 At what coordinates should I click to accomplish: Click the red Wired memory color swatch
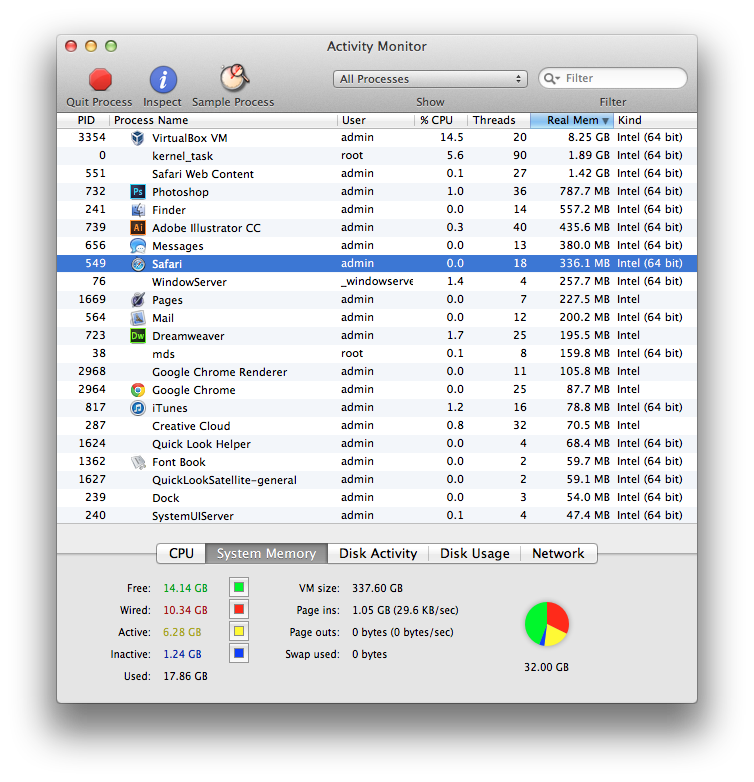pos(239,609)
